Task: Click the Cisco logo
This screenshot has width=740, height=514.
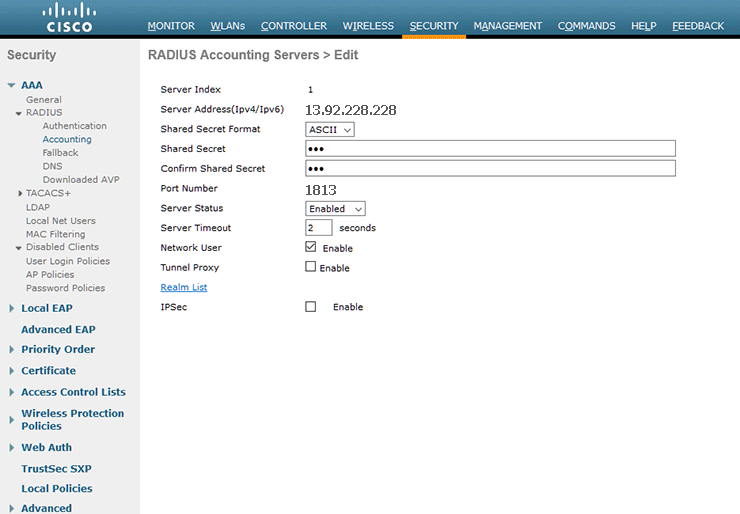Action: click(69, 19)
